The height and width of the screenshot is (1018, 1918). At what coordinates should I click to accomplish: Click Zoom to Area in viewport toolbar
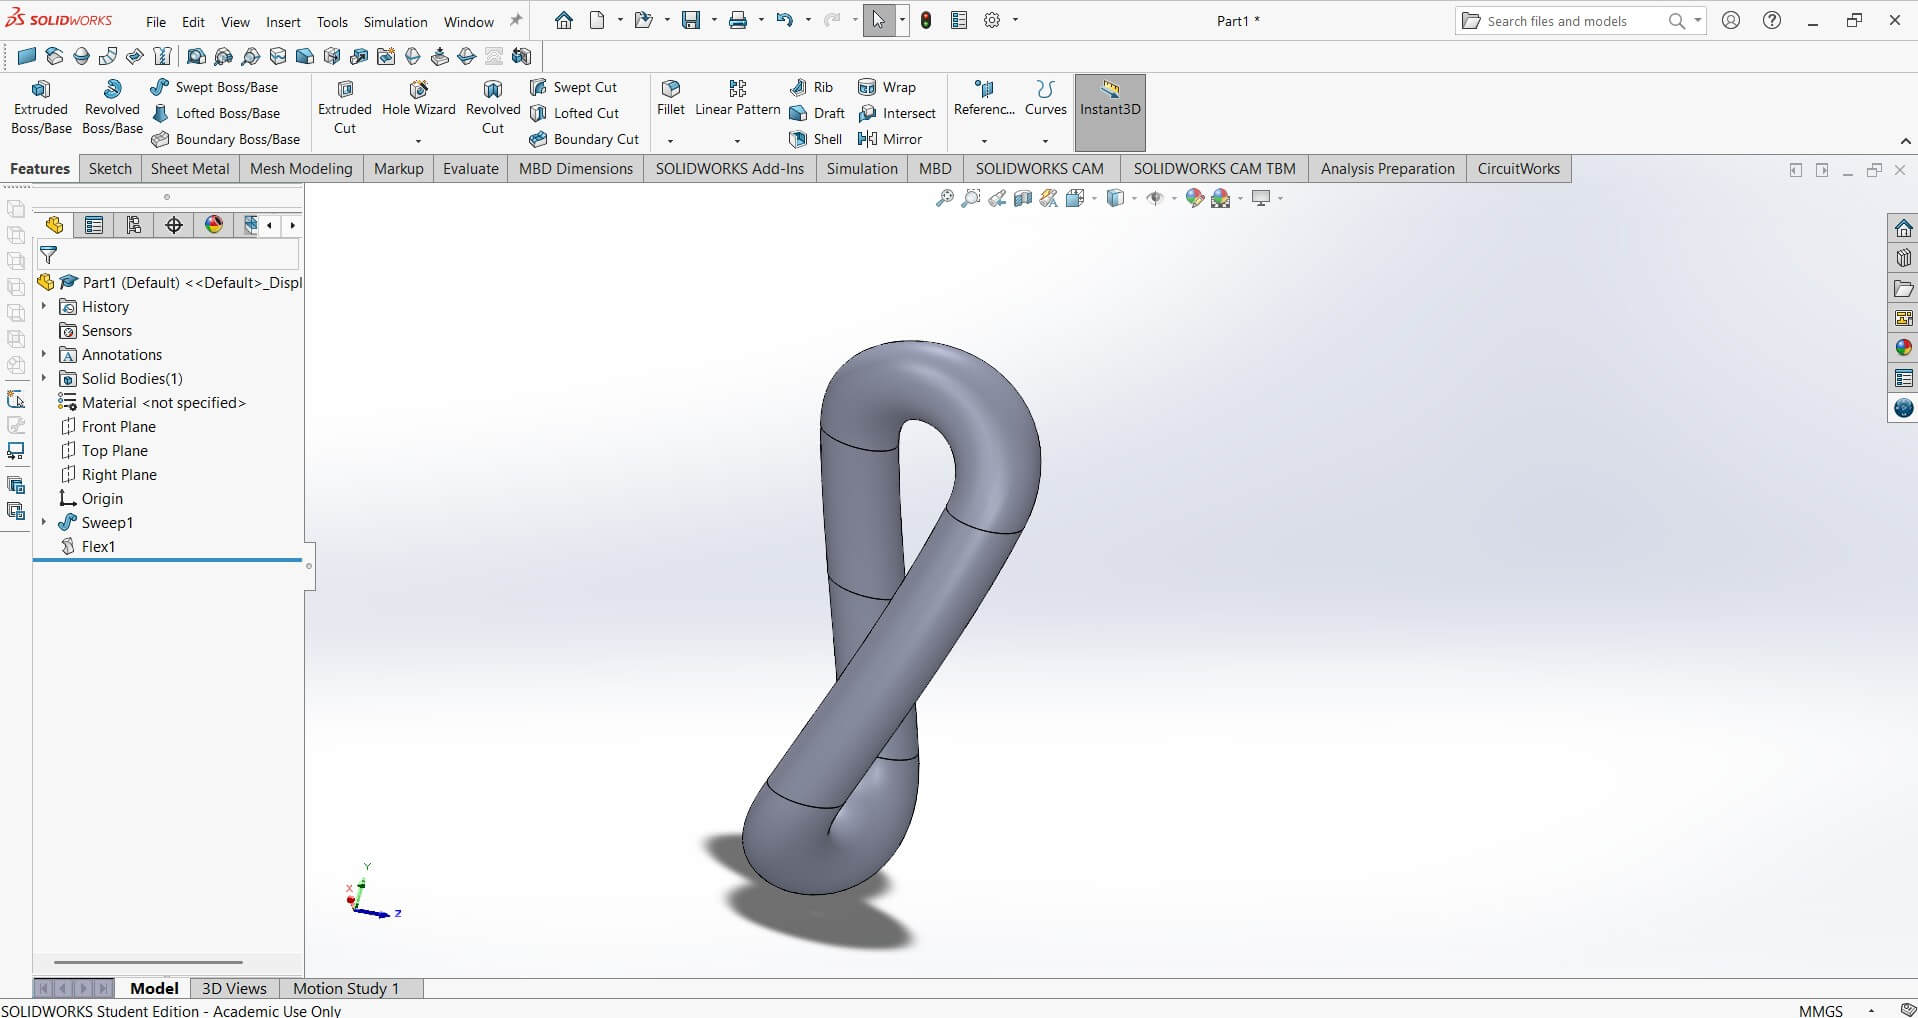[970, 198]
